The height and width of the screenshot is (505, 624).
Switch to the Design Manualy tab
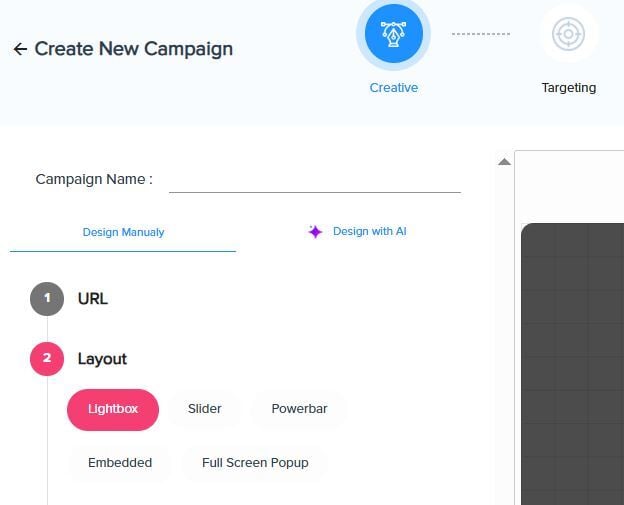[123, 232]
